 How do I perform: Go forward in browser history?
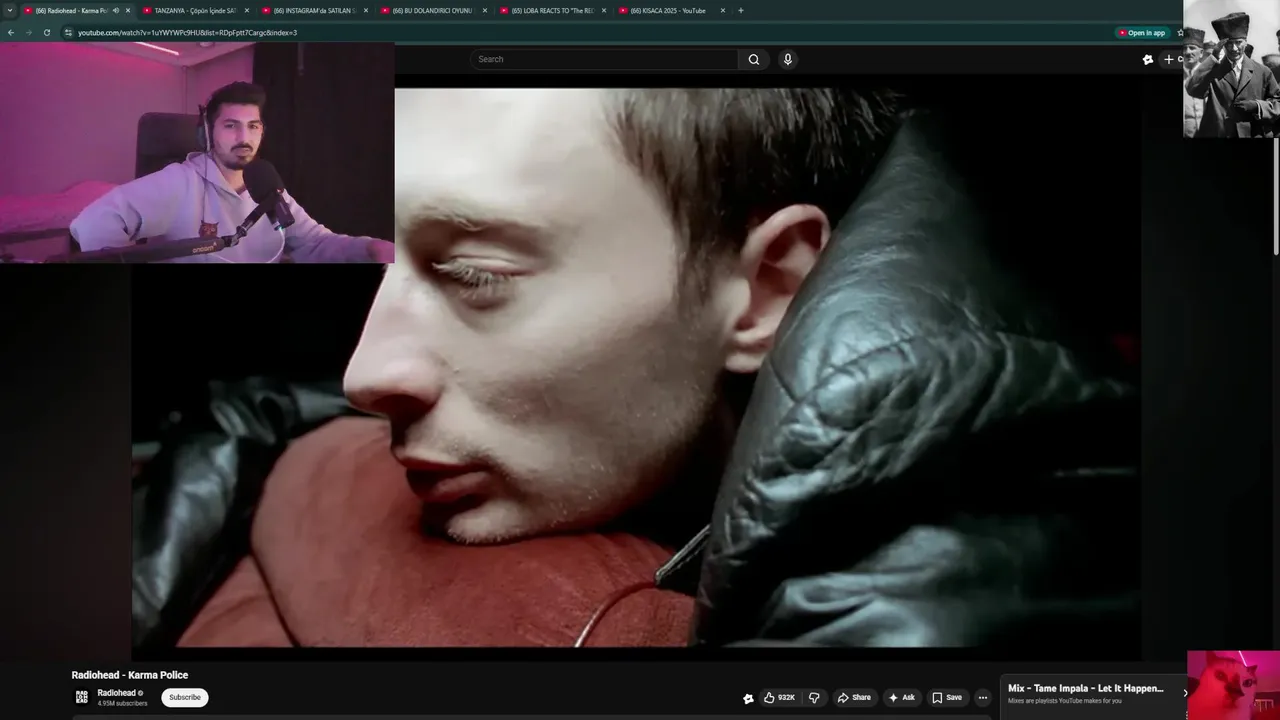click(28, 32)
